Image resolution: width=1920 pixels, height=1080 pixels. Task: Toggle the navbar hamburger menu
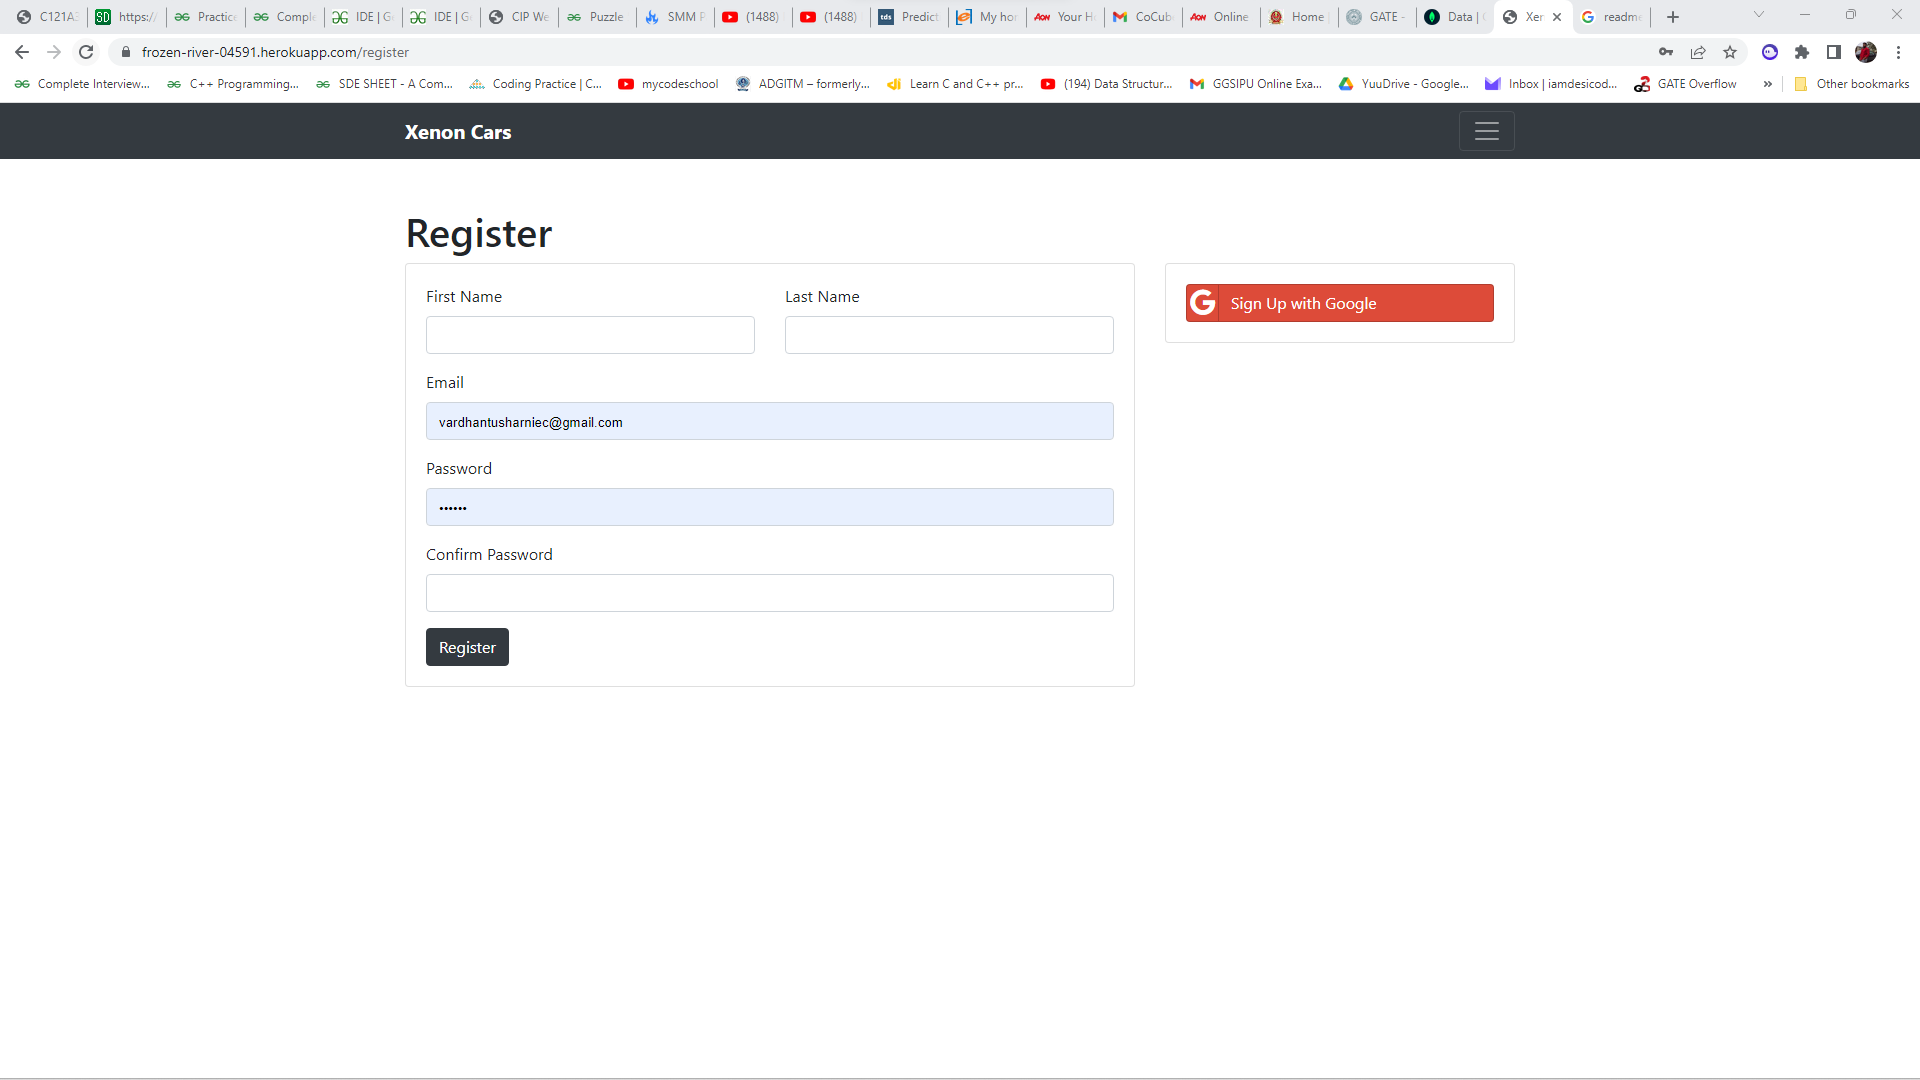tap(1487, 130)
